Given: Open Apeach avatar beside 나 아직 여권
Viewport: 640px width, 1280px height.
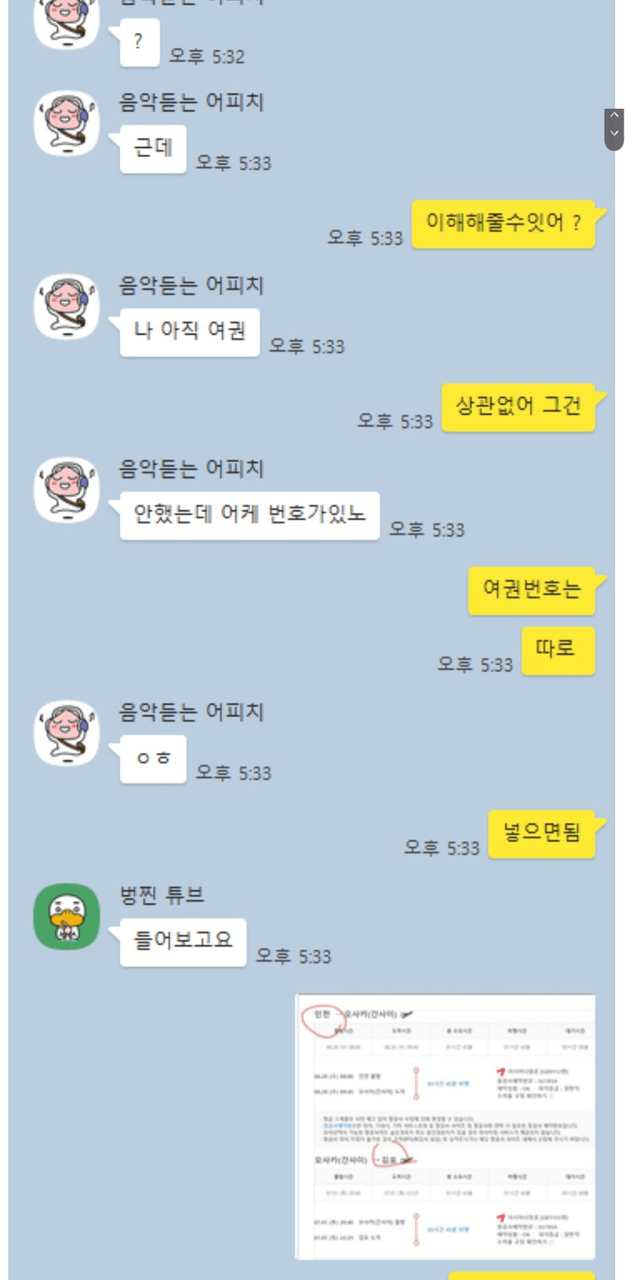Looking at the screenshot, I should (x=66, y=306).
